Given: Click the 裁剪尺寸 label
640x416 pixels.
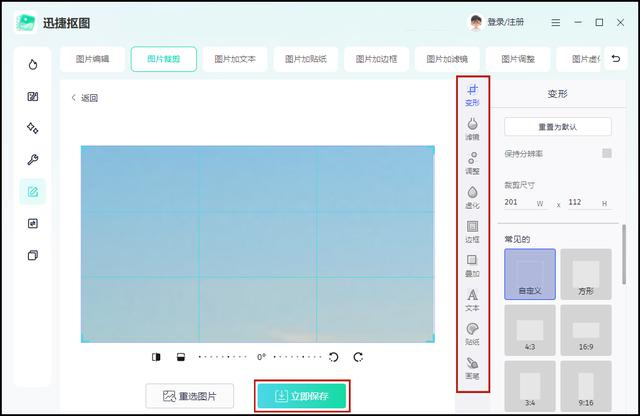Looking at the screenshot, I should (520, 185).
